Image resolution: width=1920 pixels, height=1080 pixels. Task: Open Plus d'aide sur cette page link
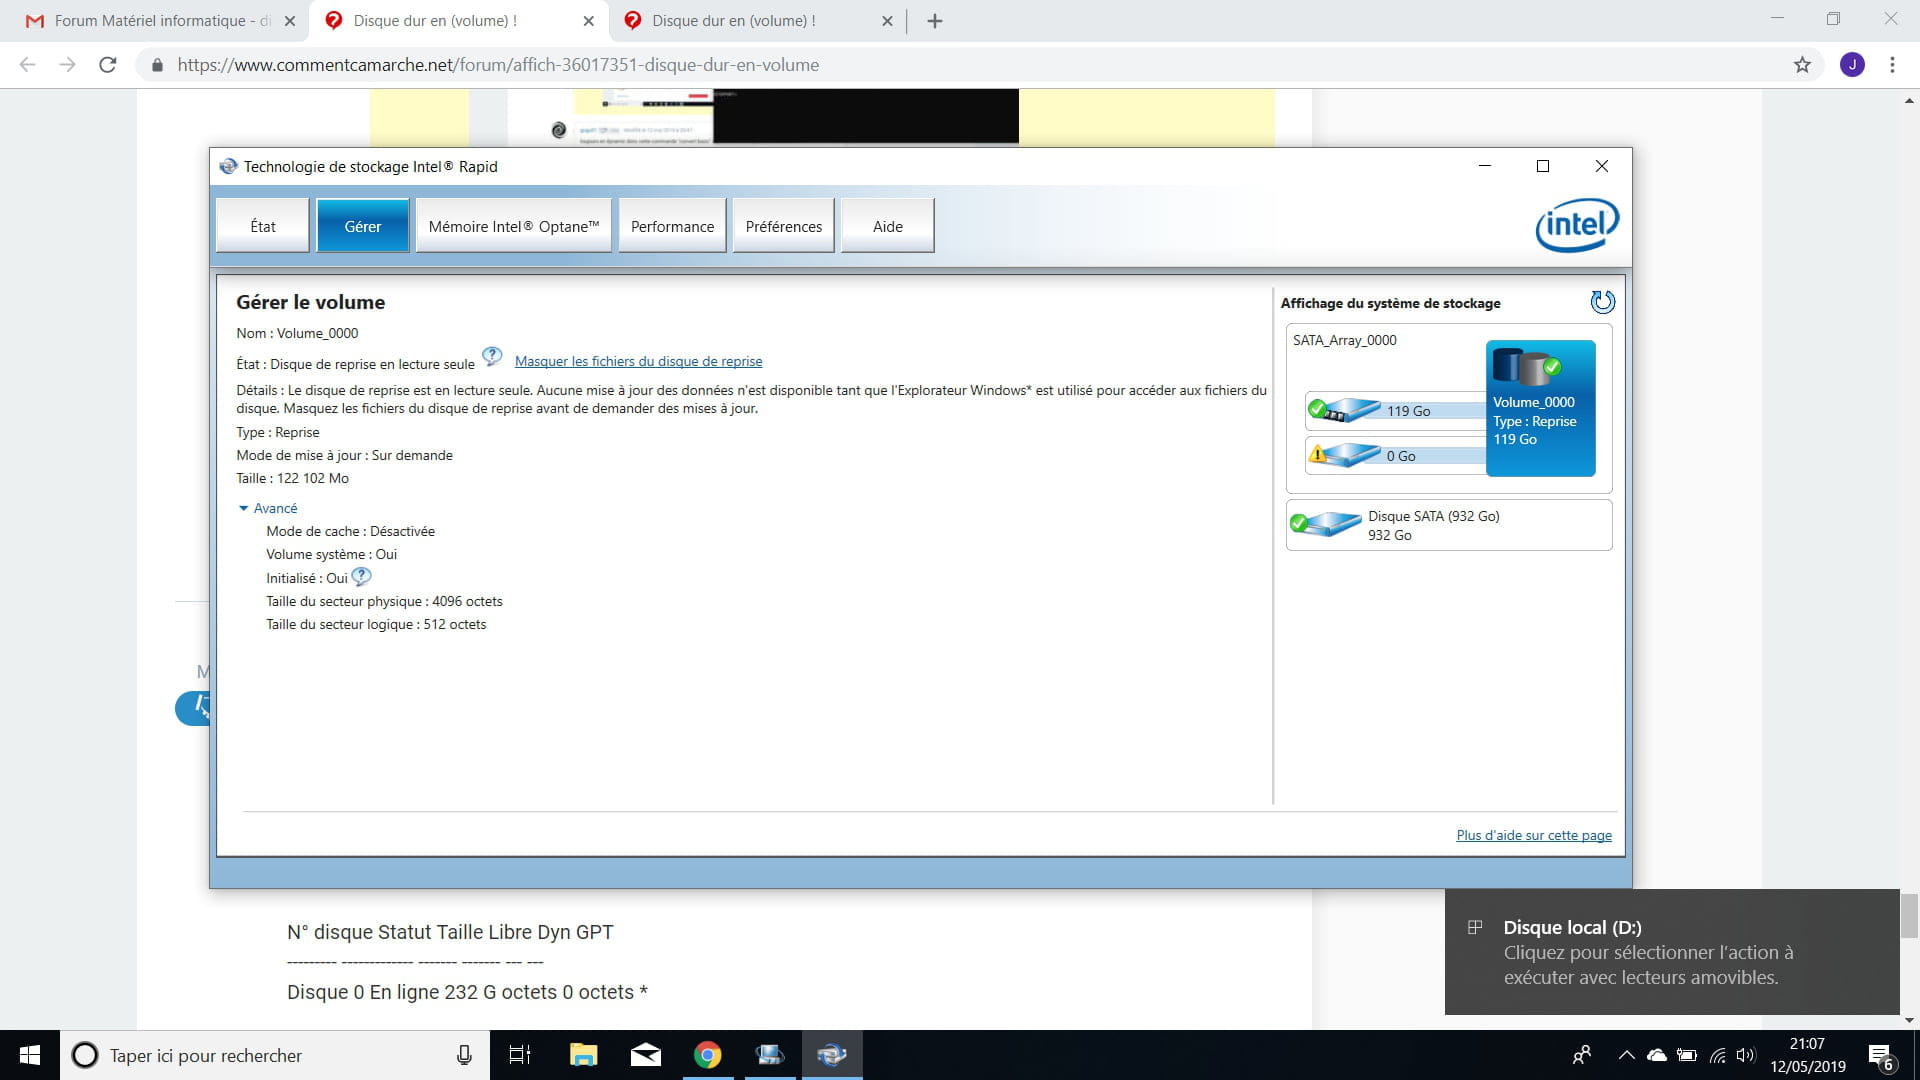point(1534,835)
